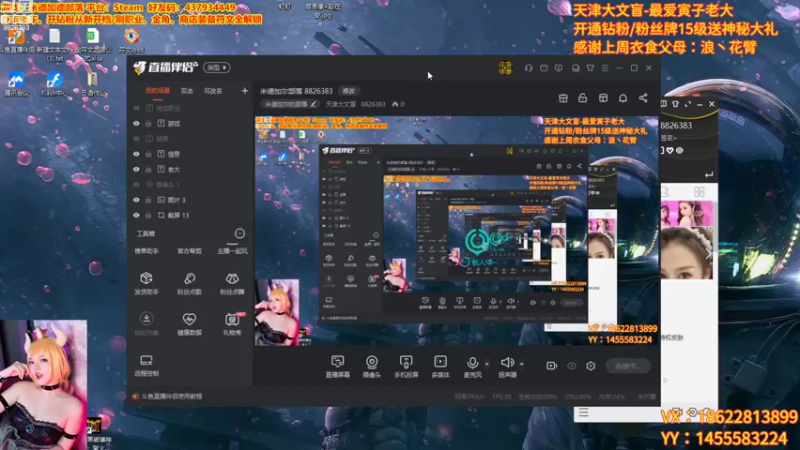
Task: Click the hamburger icon in right white window
Action: [583, 412]
